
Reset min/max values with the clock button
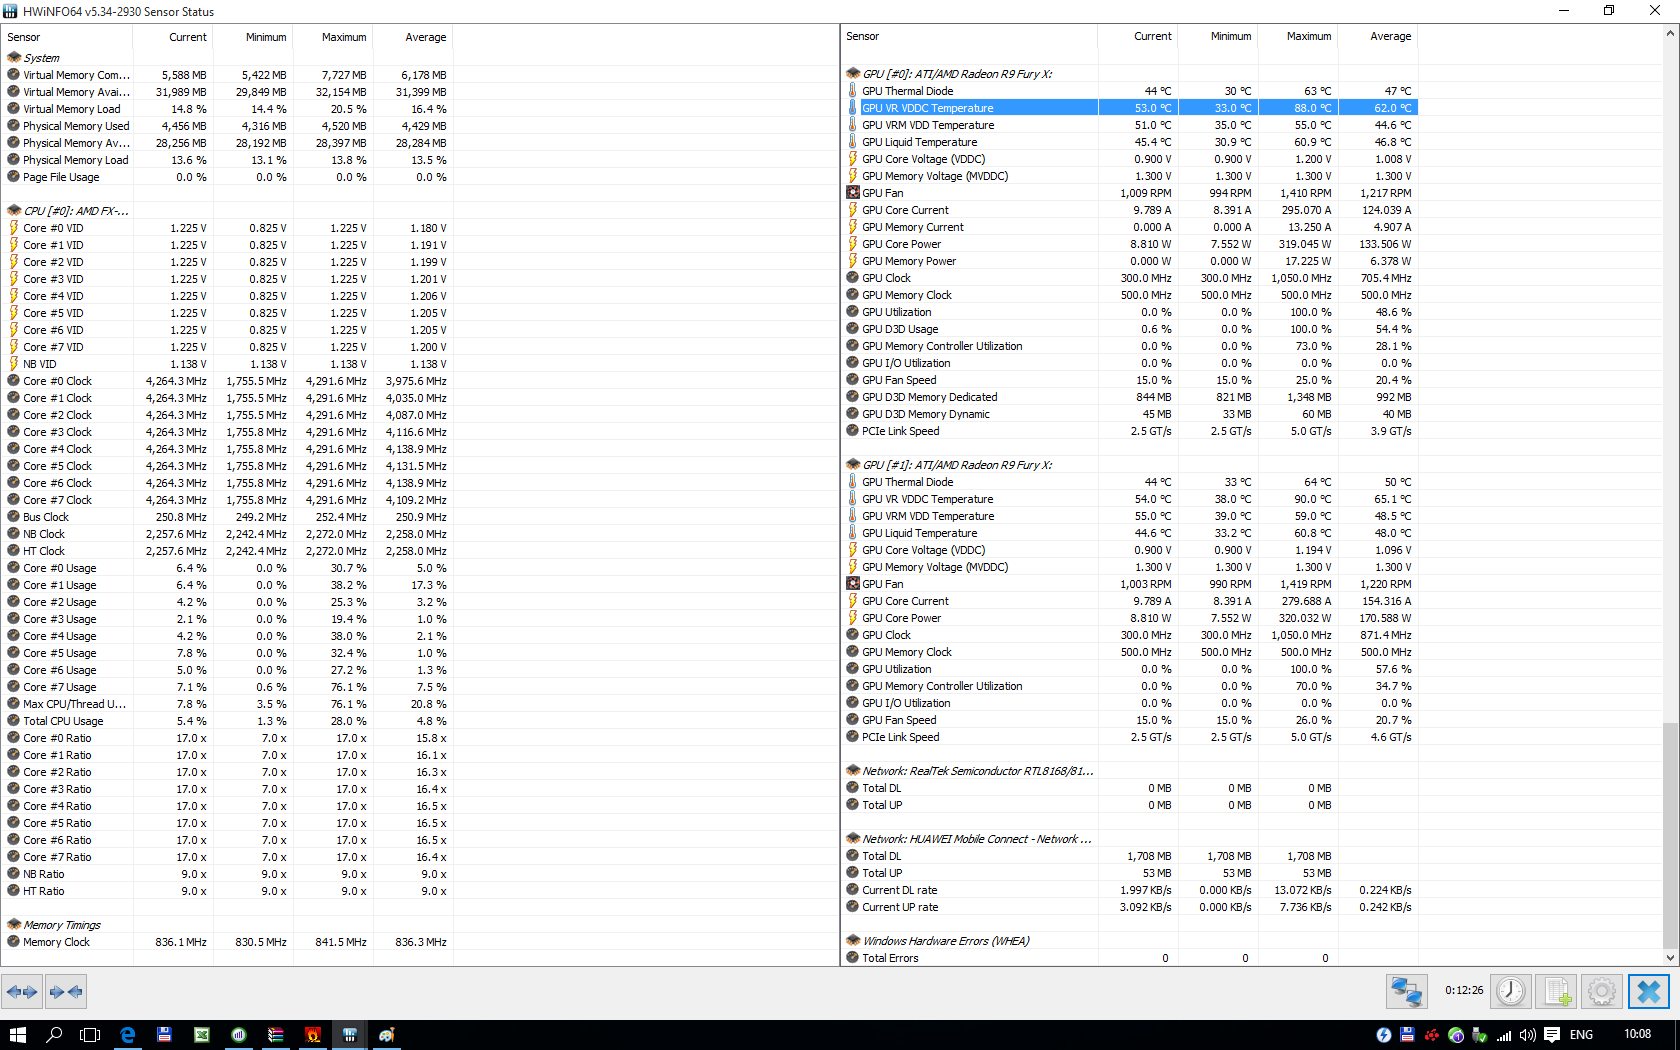(1511, 992)
